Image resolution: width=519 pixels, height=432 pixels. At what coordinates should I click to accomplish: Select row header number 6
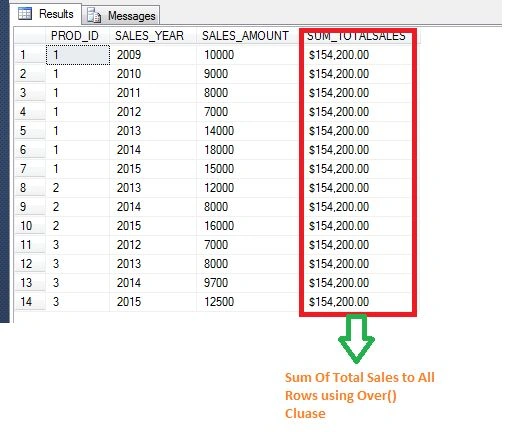tap(30, 150)
